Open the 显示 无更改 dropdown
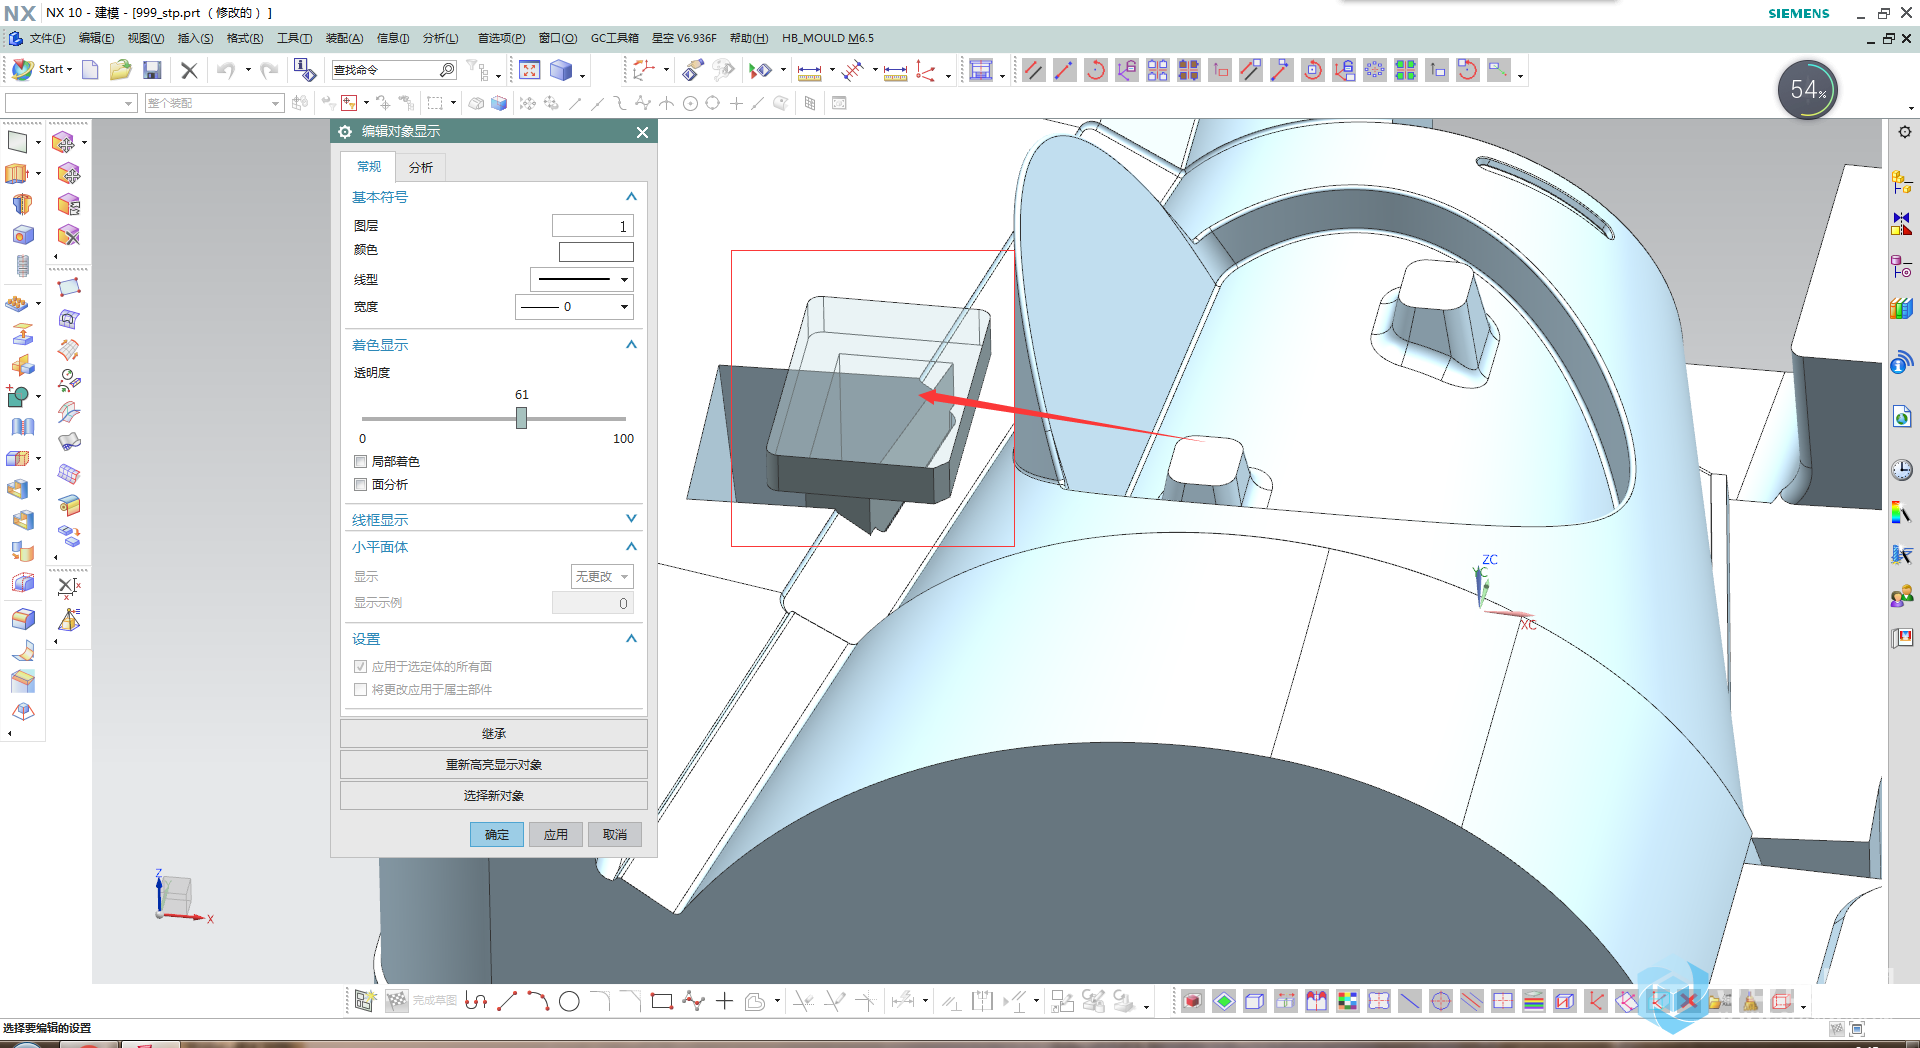The image size is (1920, 1048). pyautogui.click(x=602, y=577)
